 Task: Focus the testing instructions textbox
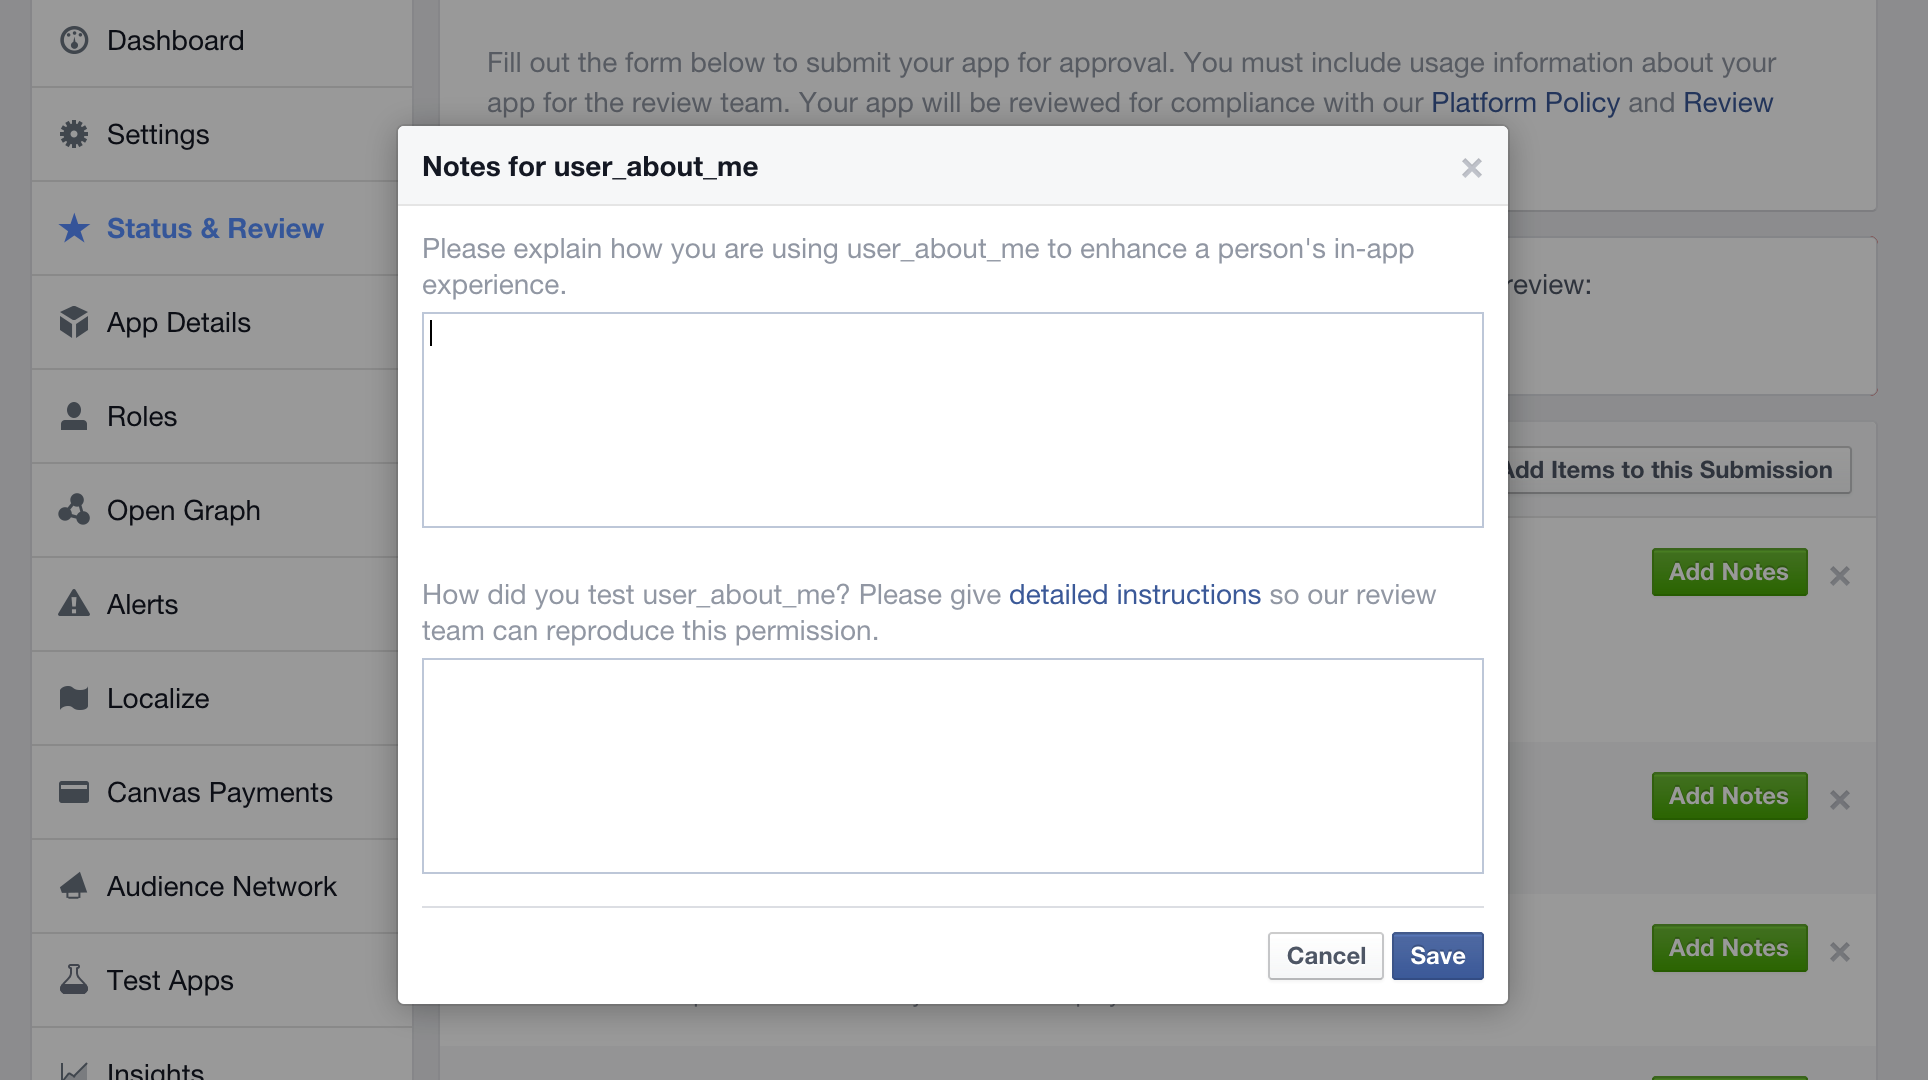tap(953, 766)
